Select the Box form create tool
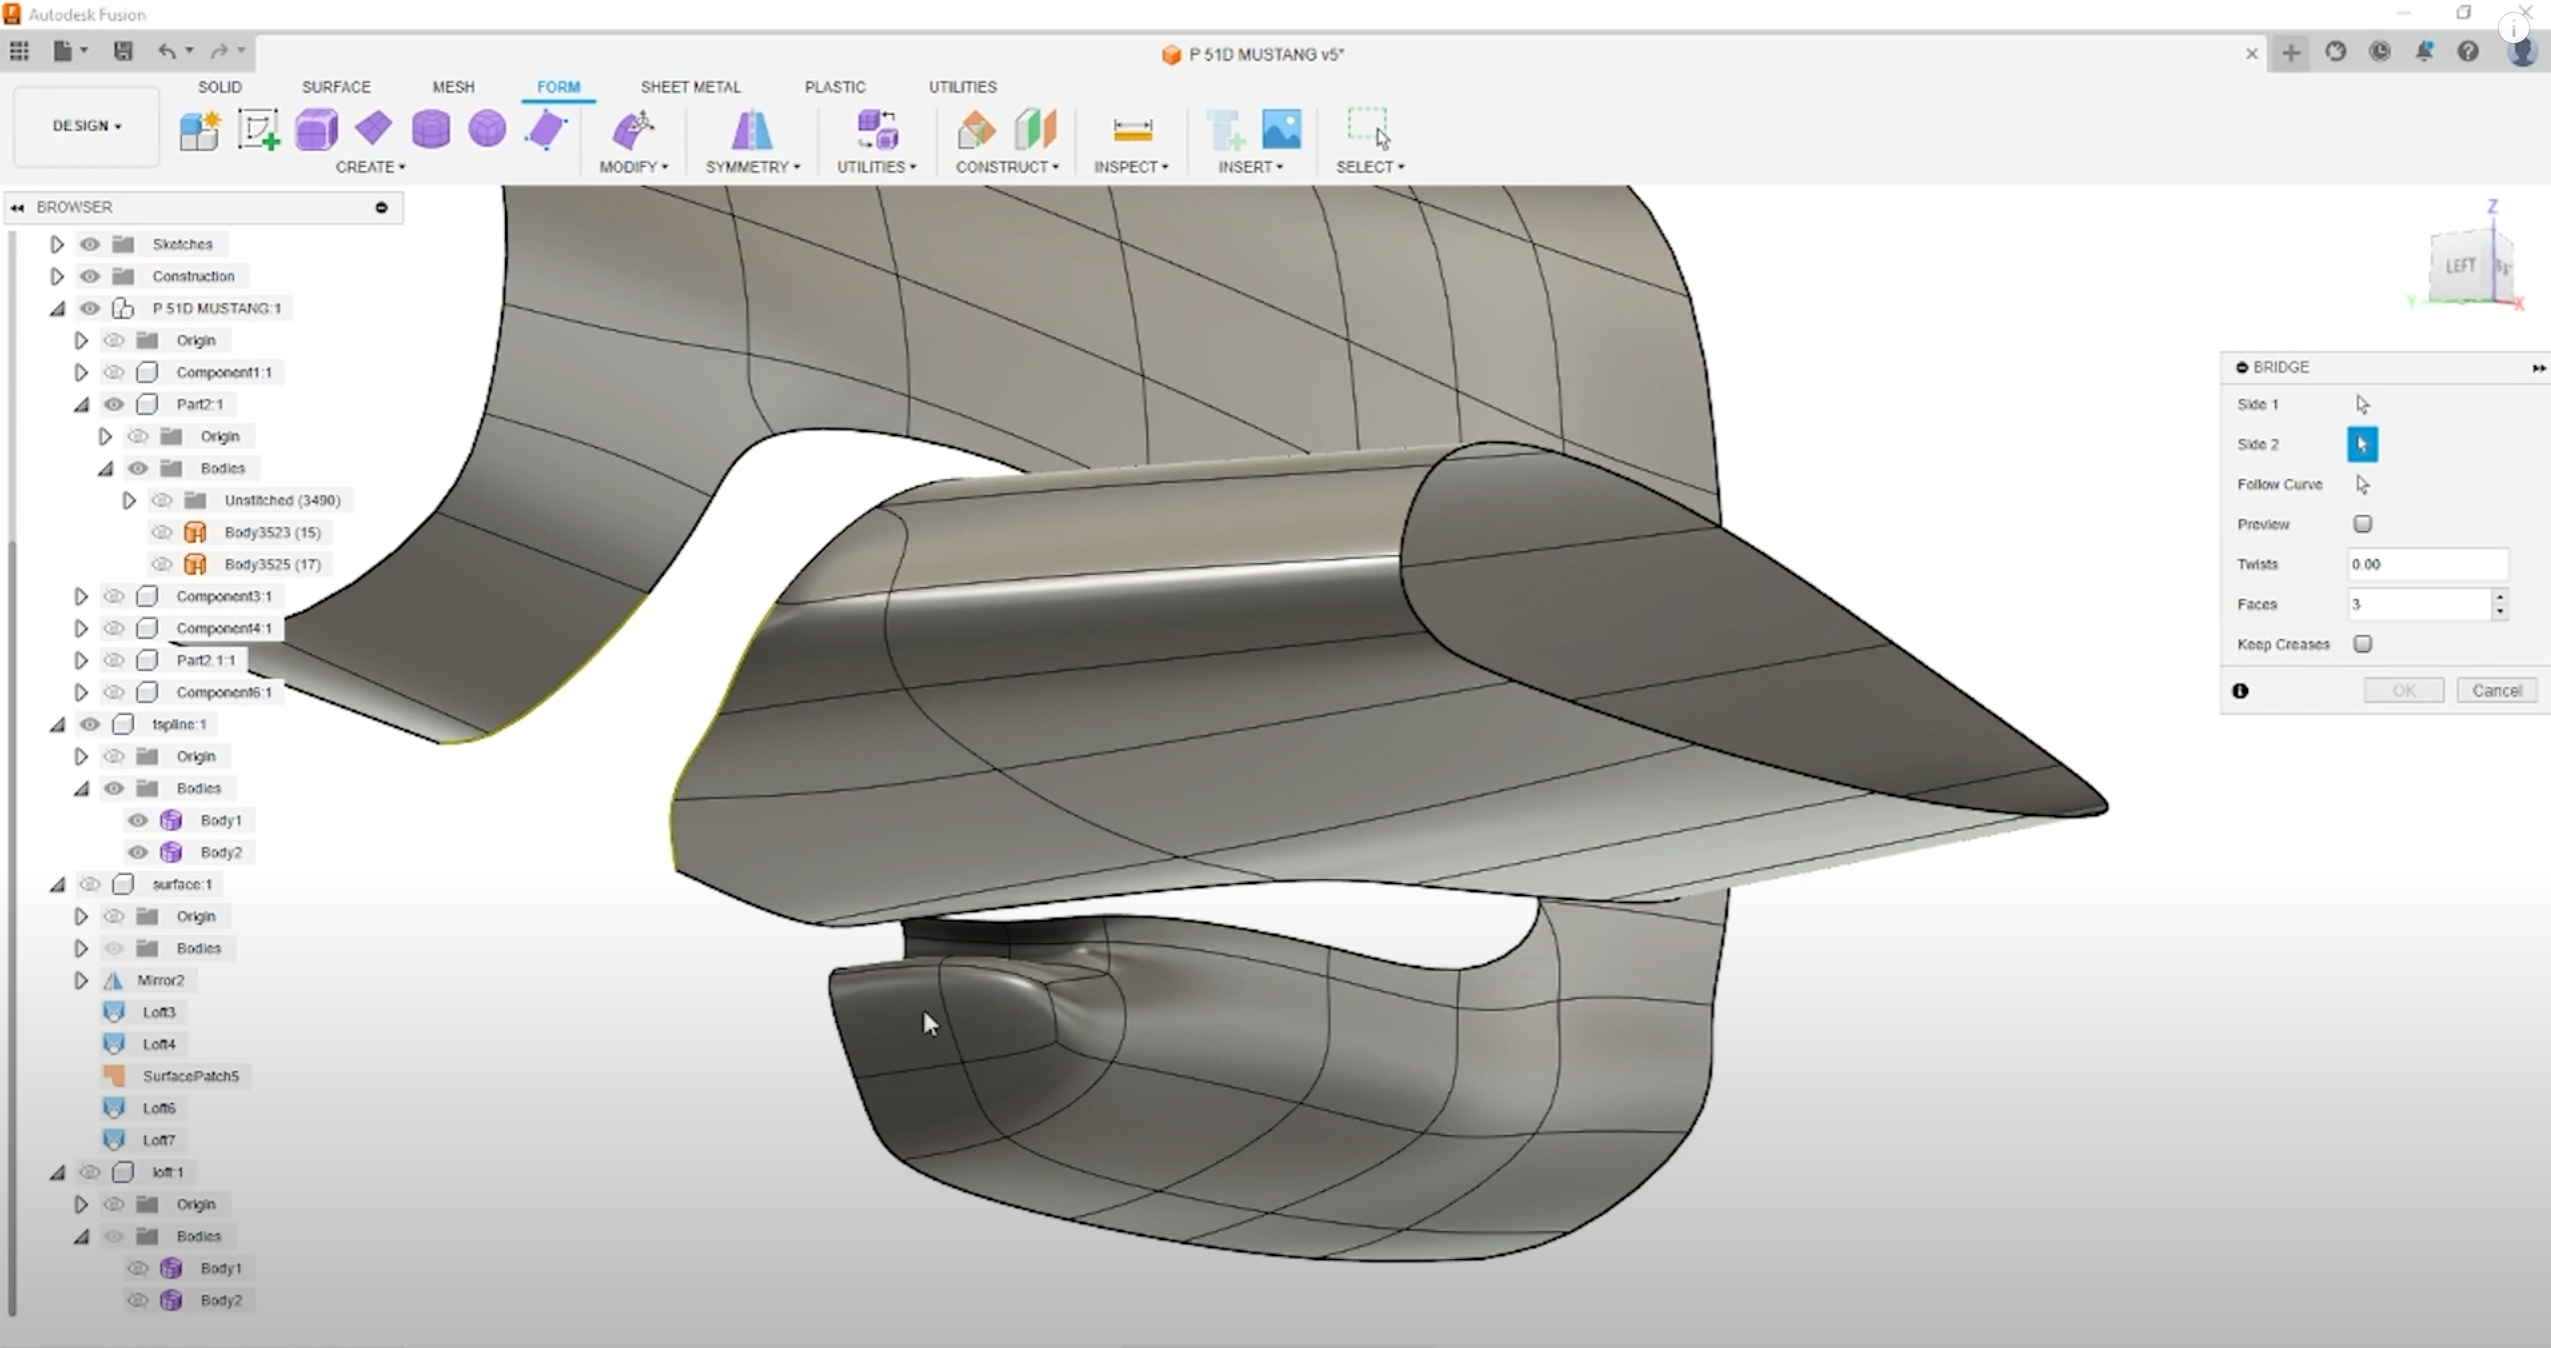Viewport: 2551px width, 1348px height. coord(316,129)
